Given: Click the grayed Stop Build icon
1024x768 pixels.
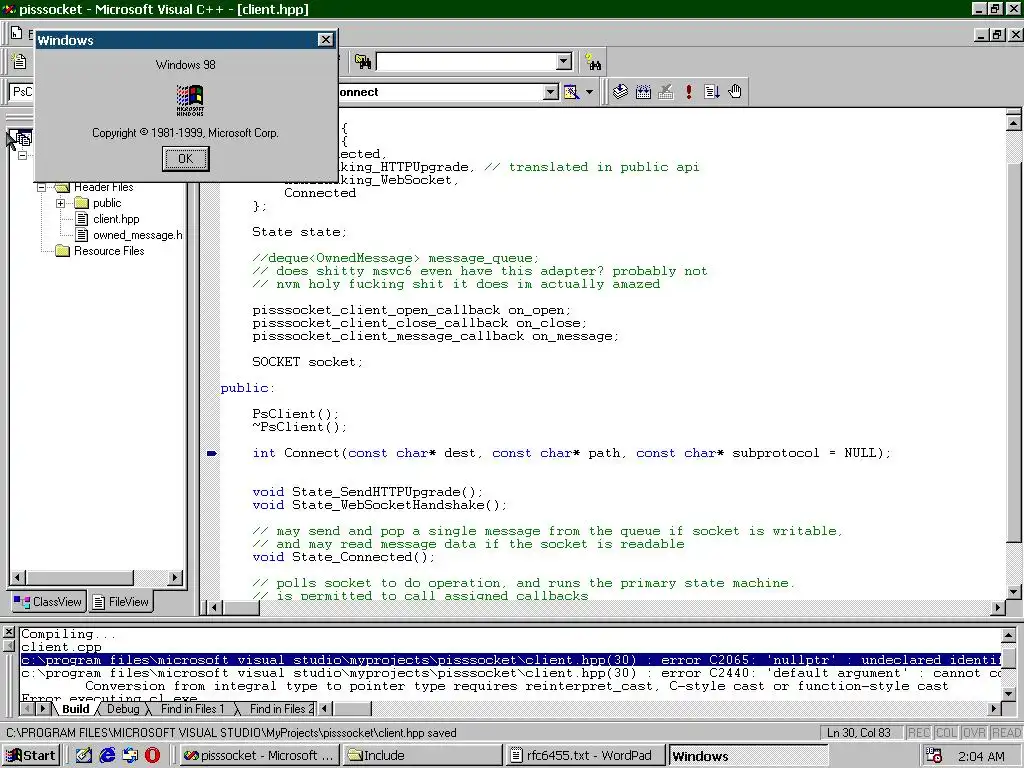Looking at the screenshot, I should (665, 92).
